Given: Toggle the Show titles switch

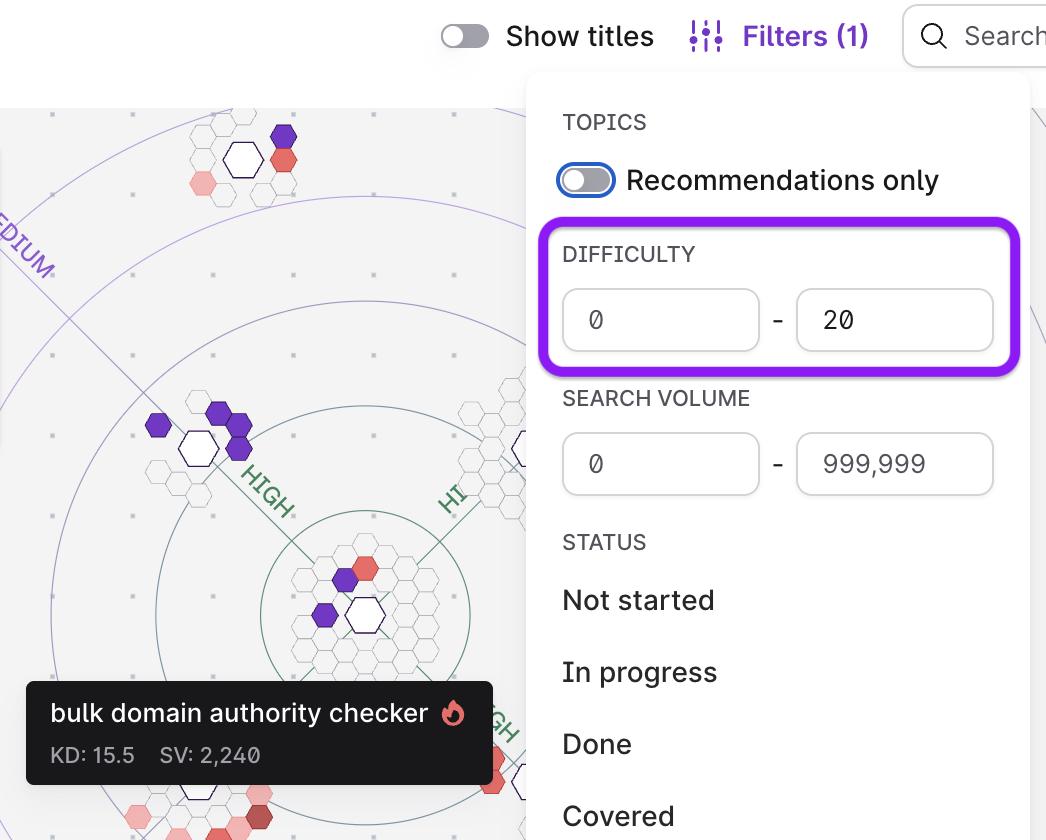Looking at the screenshot, I should (465, 37).
